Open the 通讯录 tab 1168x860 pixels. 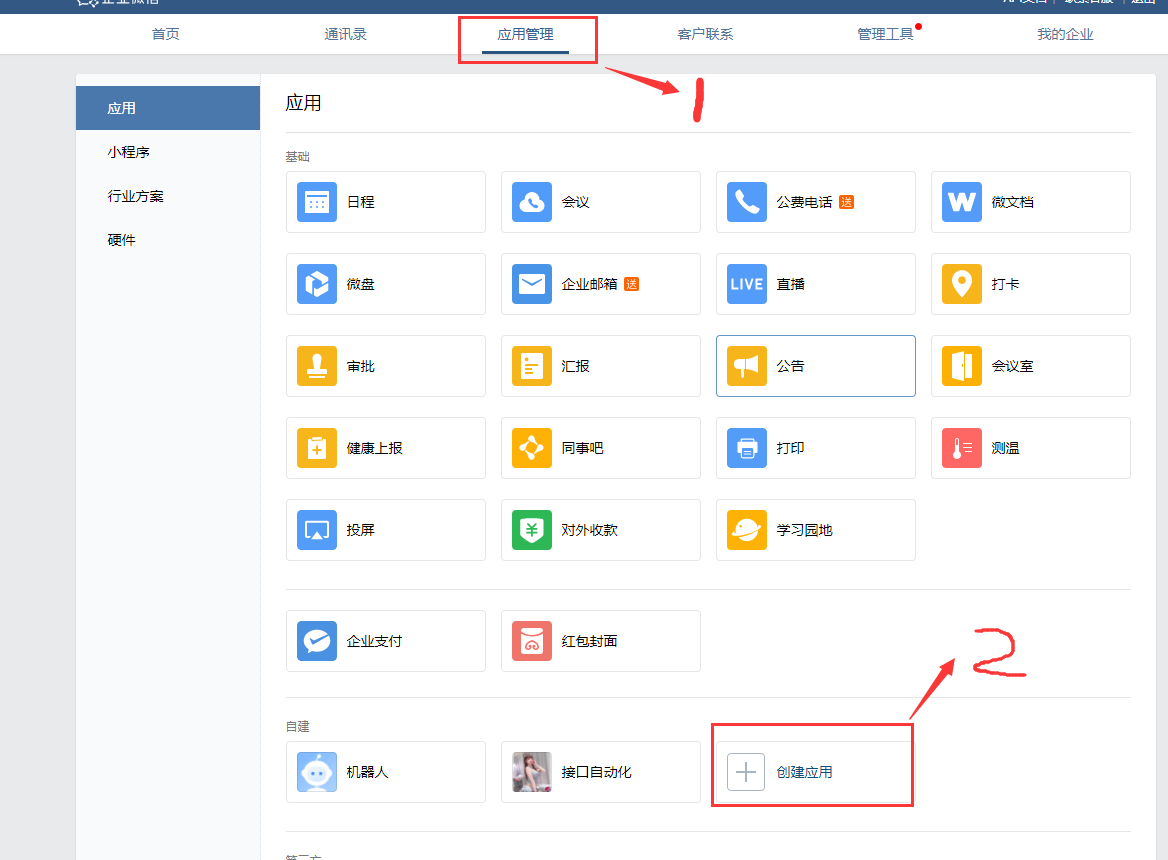point(346,34)
